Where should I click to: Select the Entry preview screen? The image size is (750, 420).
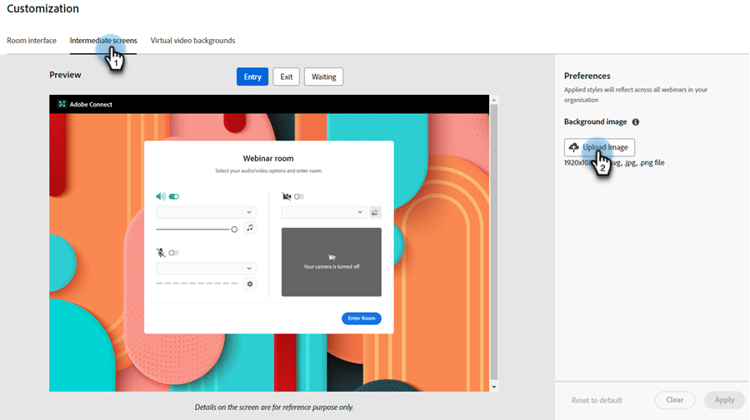point(253,77)
